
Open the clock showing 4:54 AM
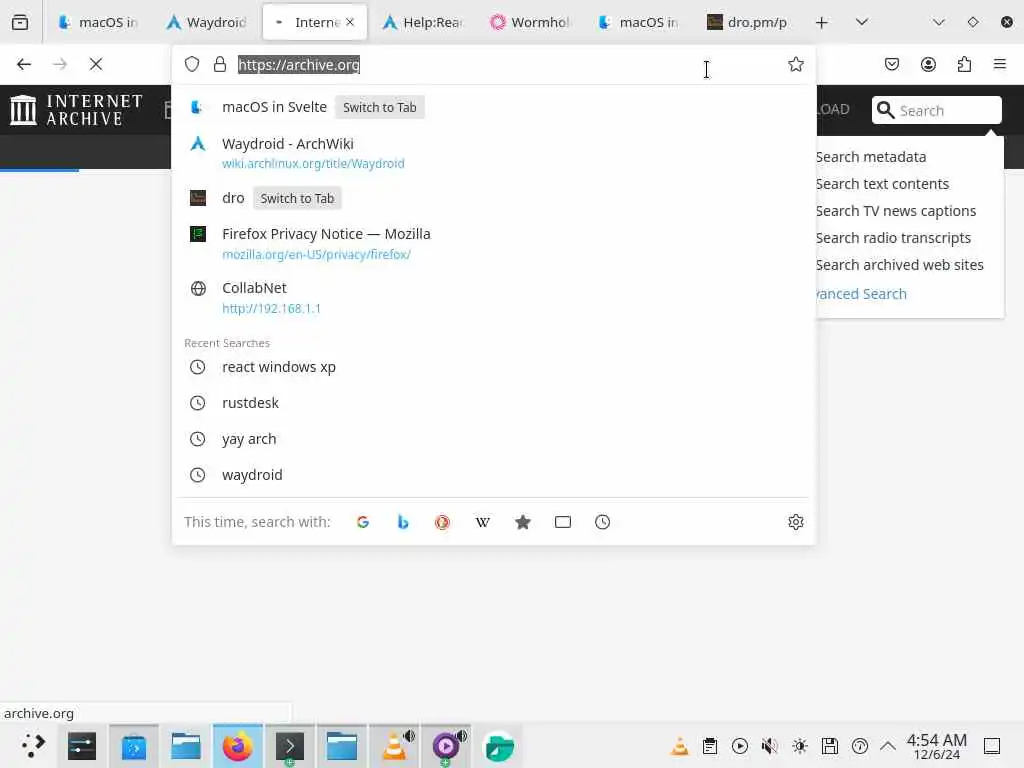pos(936,746)
